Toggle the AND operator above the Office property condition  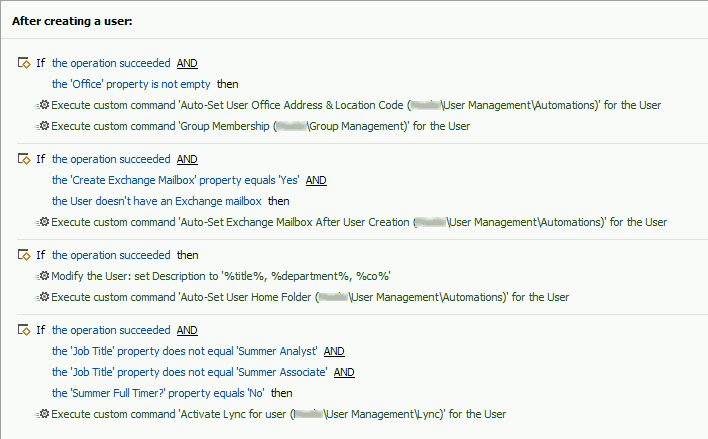click(x=187, y=63)
